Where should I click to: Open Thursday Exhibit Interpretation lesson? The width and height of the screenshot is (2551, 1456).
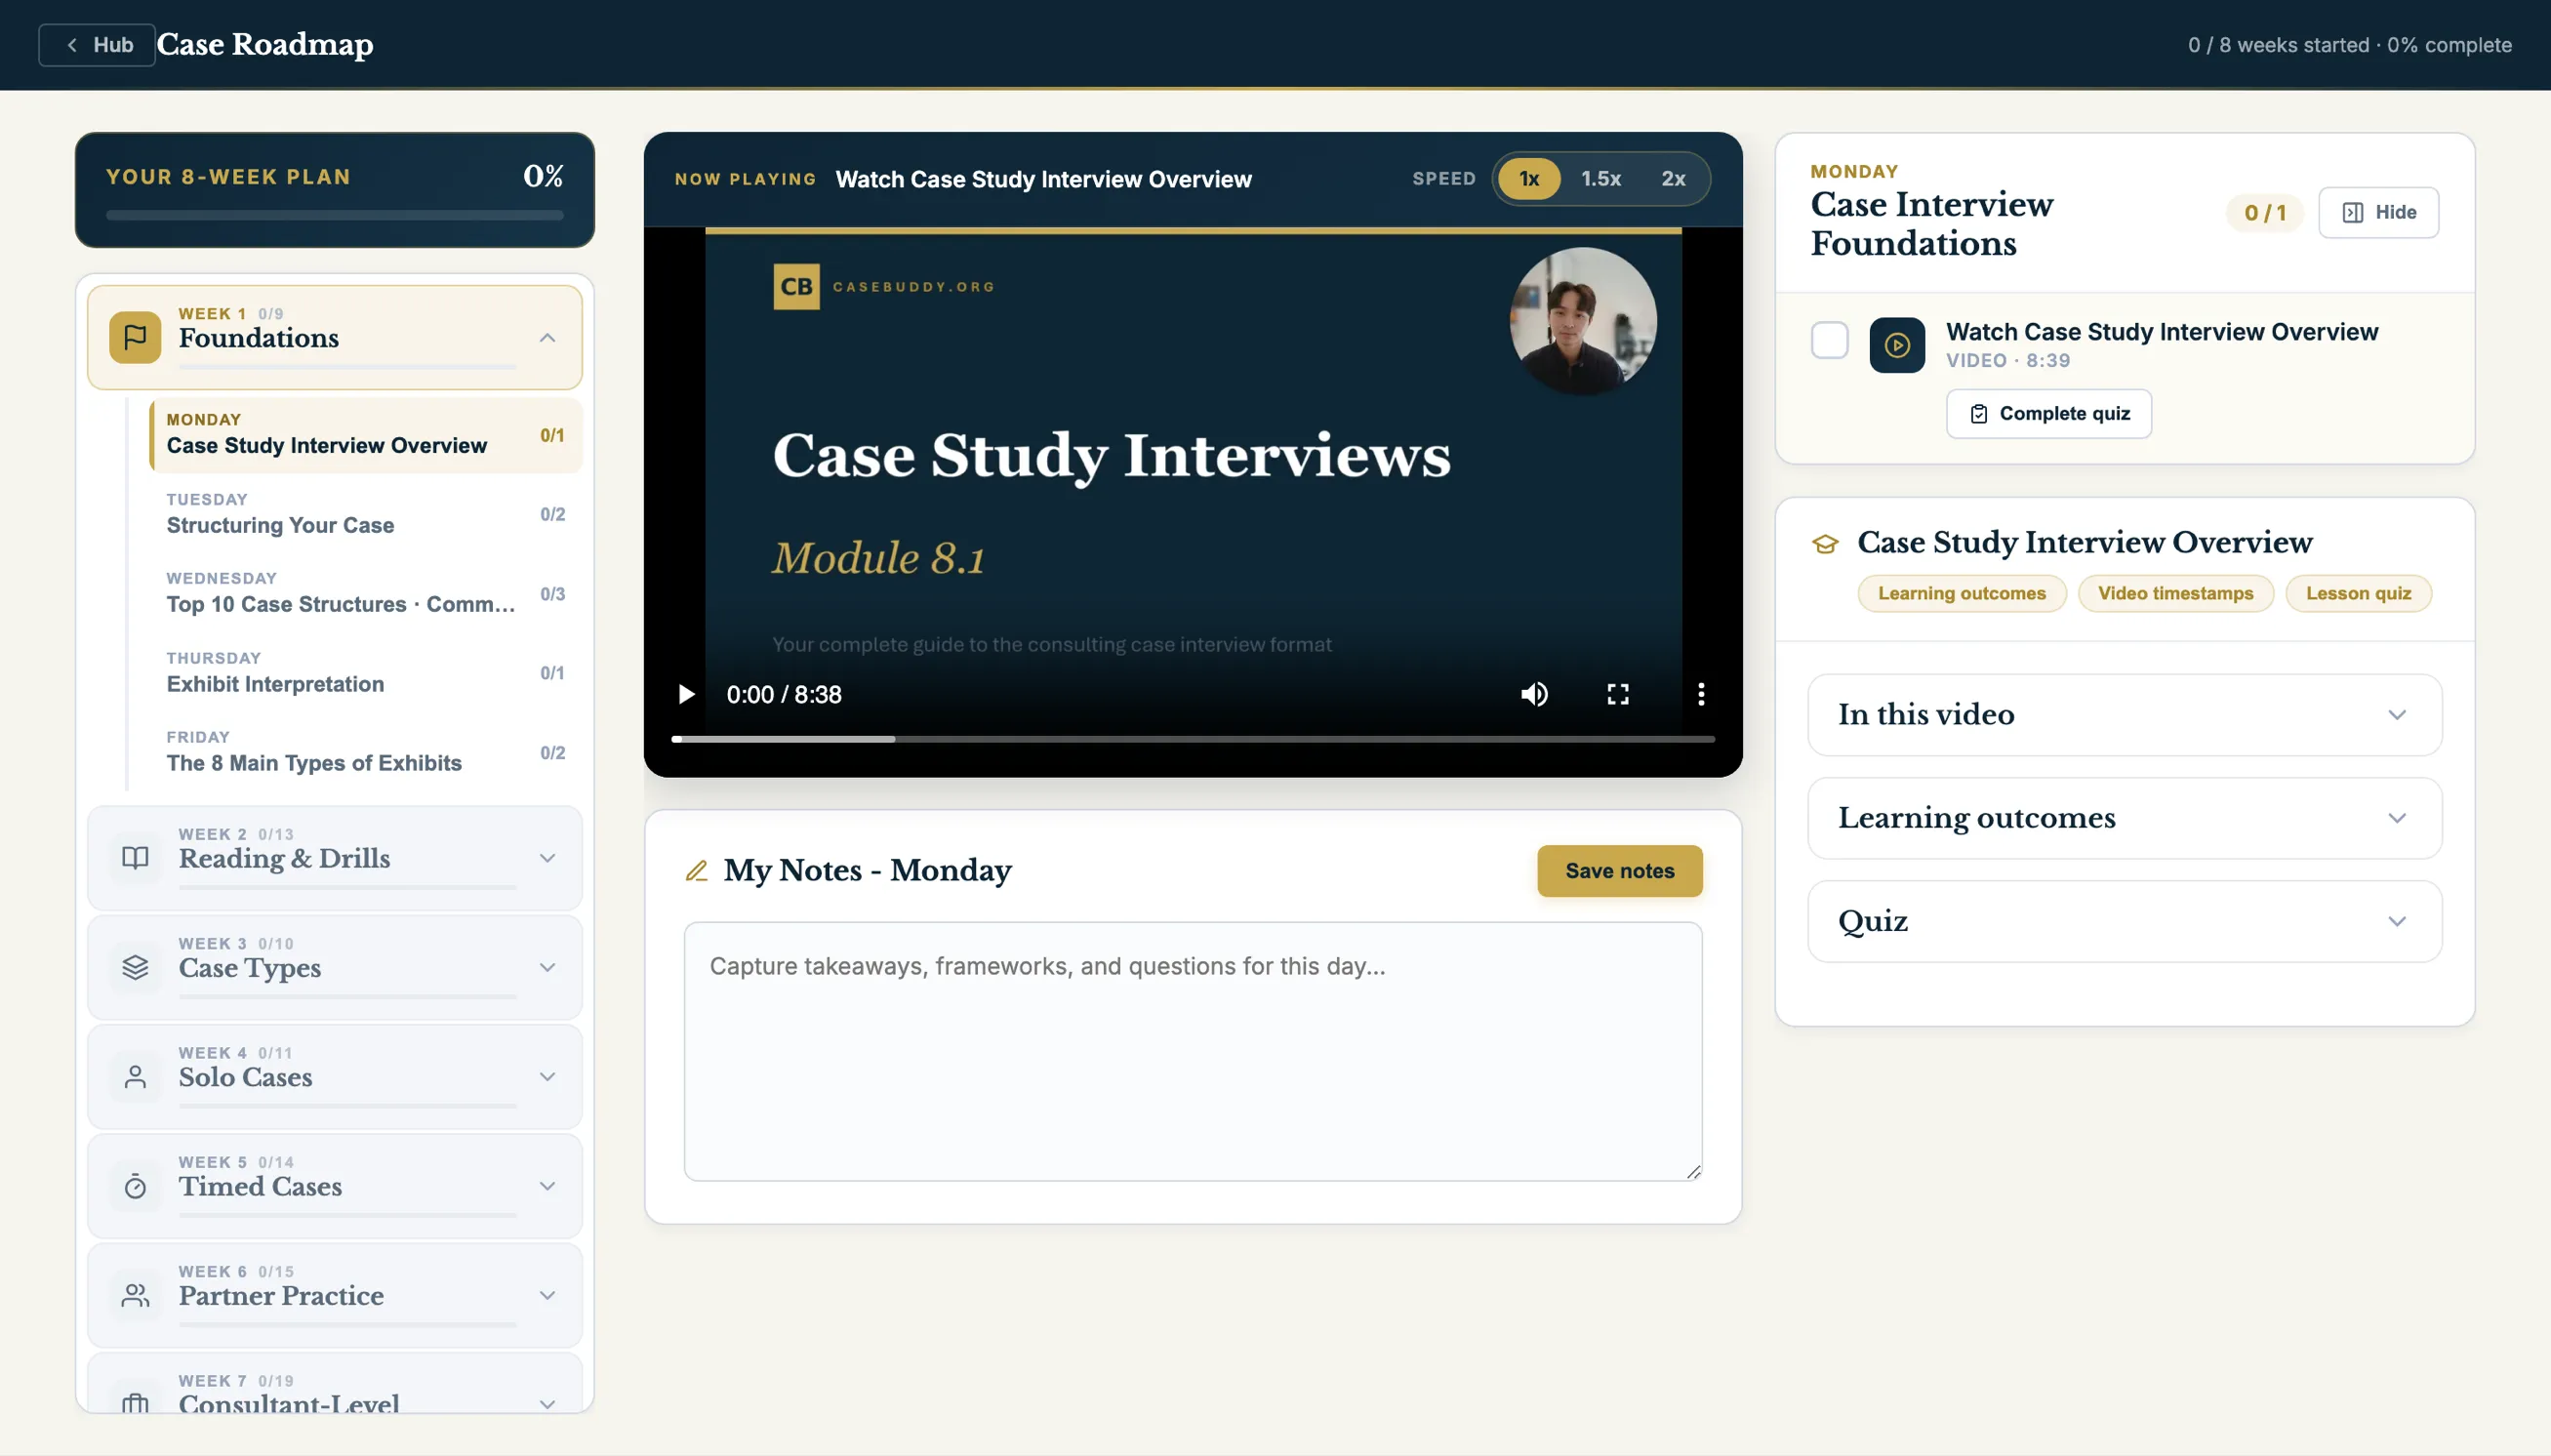click(366, 673)
